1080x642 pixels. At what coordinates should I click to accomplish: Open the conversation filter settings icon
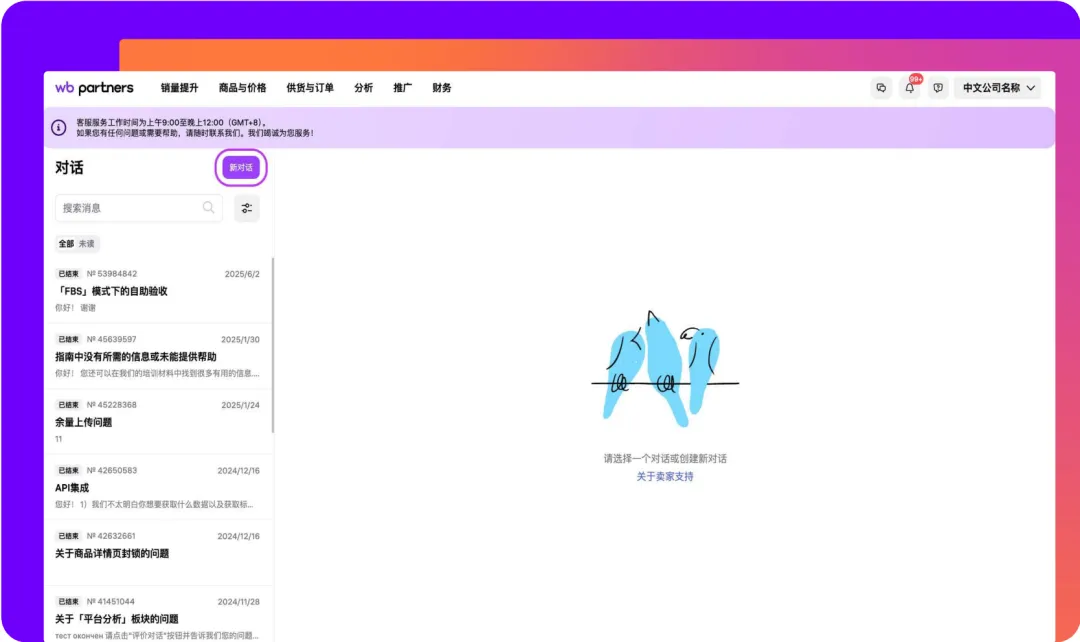point(246,208)
